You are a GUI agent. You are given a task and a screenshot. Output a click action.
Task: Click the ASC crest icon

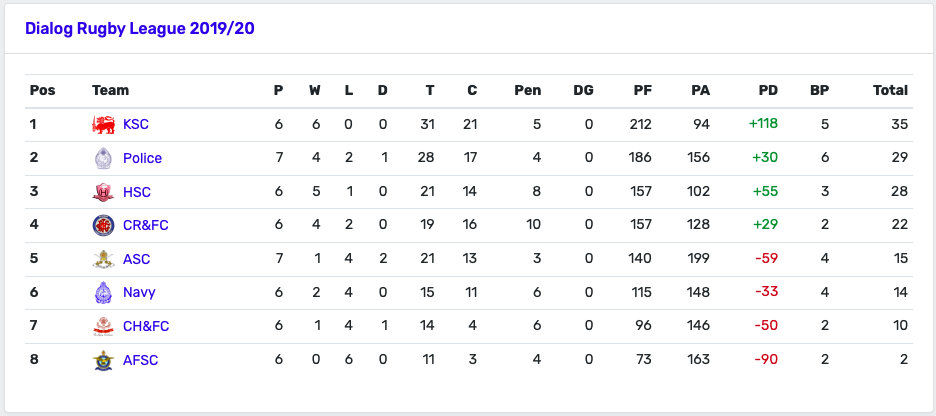tap(103, 259)
